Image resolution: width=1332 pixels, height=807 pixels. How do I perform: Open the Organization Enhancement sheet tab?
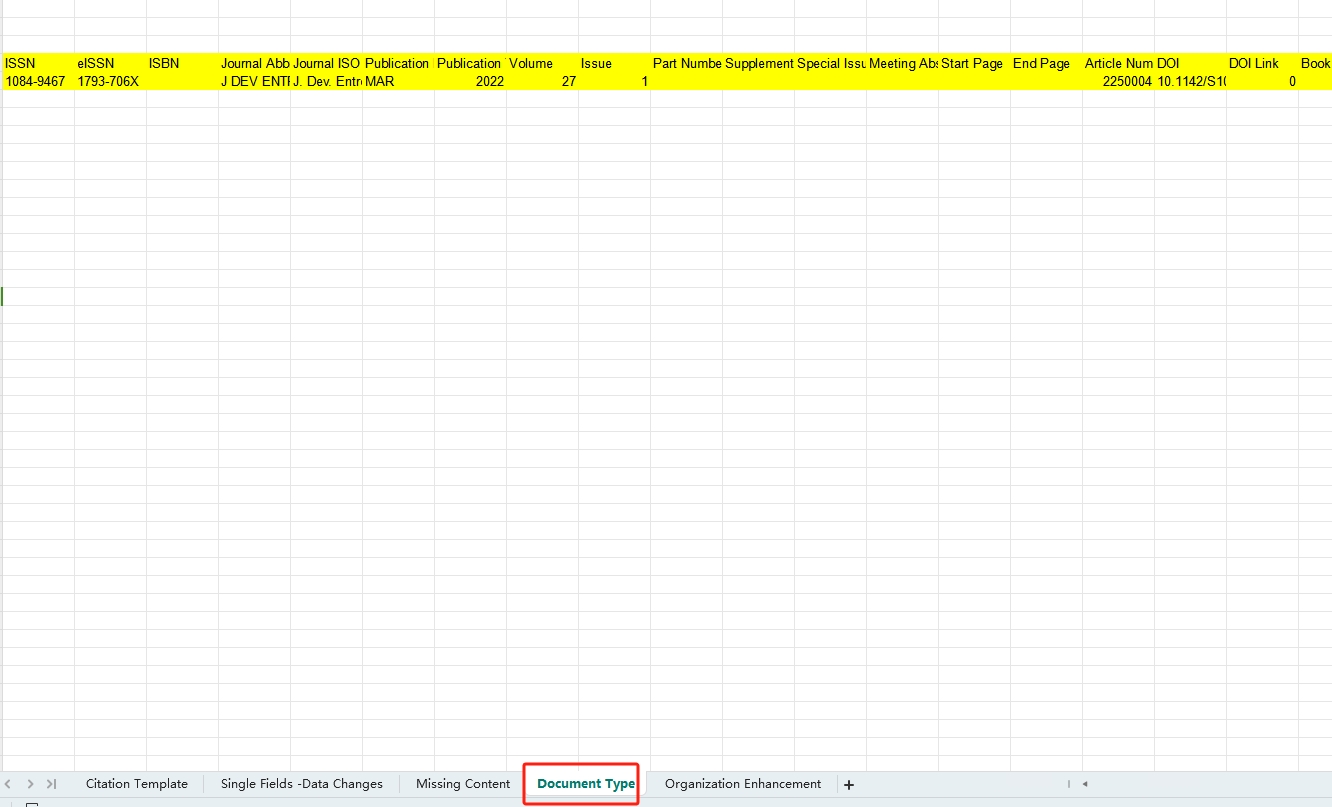(742, 784)
